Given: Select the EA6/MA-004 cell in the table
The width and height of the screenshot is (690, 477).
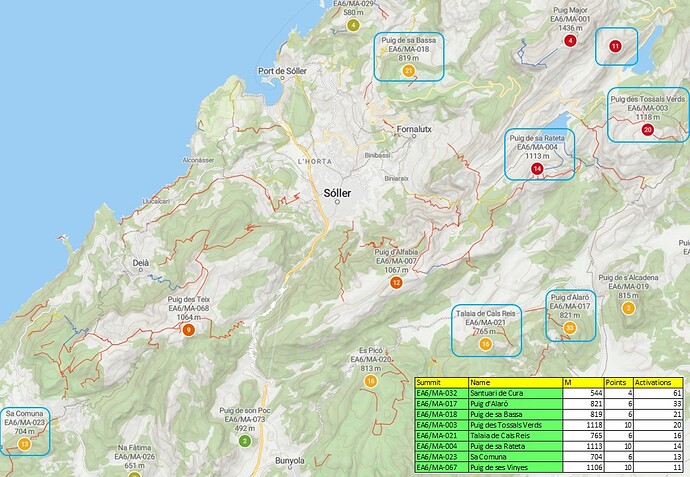Looking at the screenshot, I should (442, 446).
